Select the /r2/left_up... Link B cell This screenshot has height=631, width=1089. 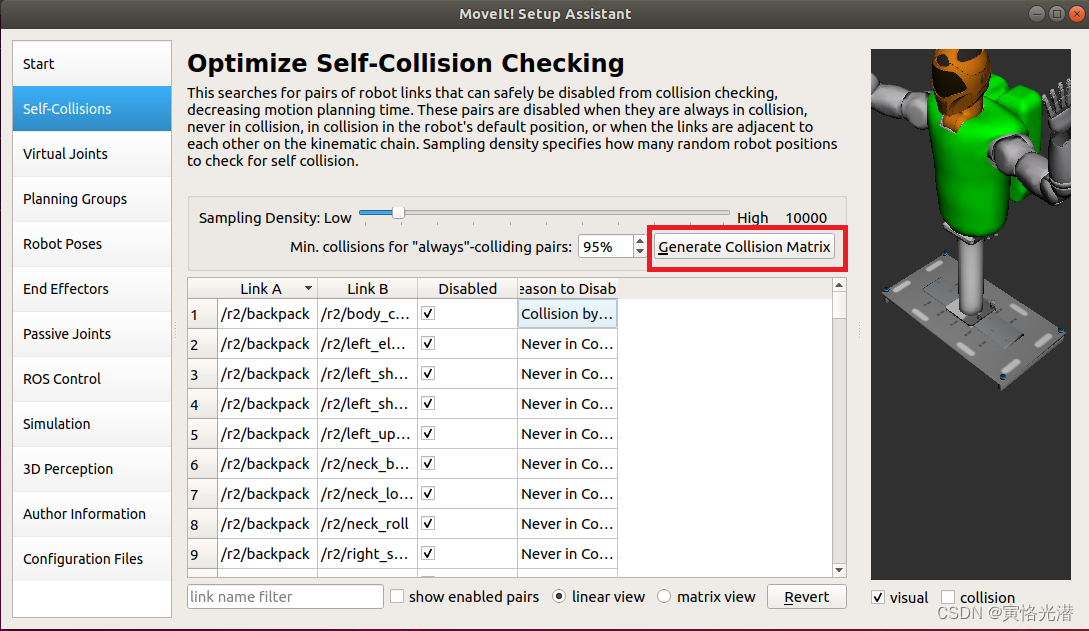pos(367,434)
